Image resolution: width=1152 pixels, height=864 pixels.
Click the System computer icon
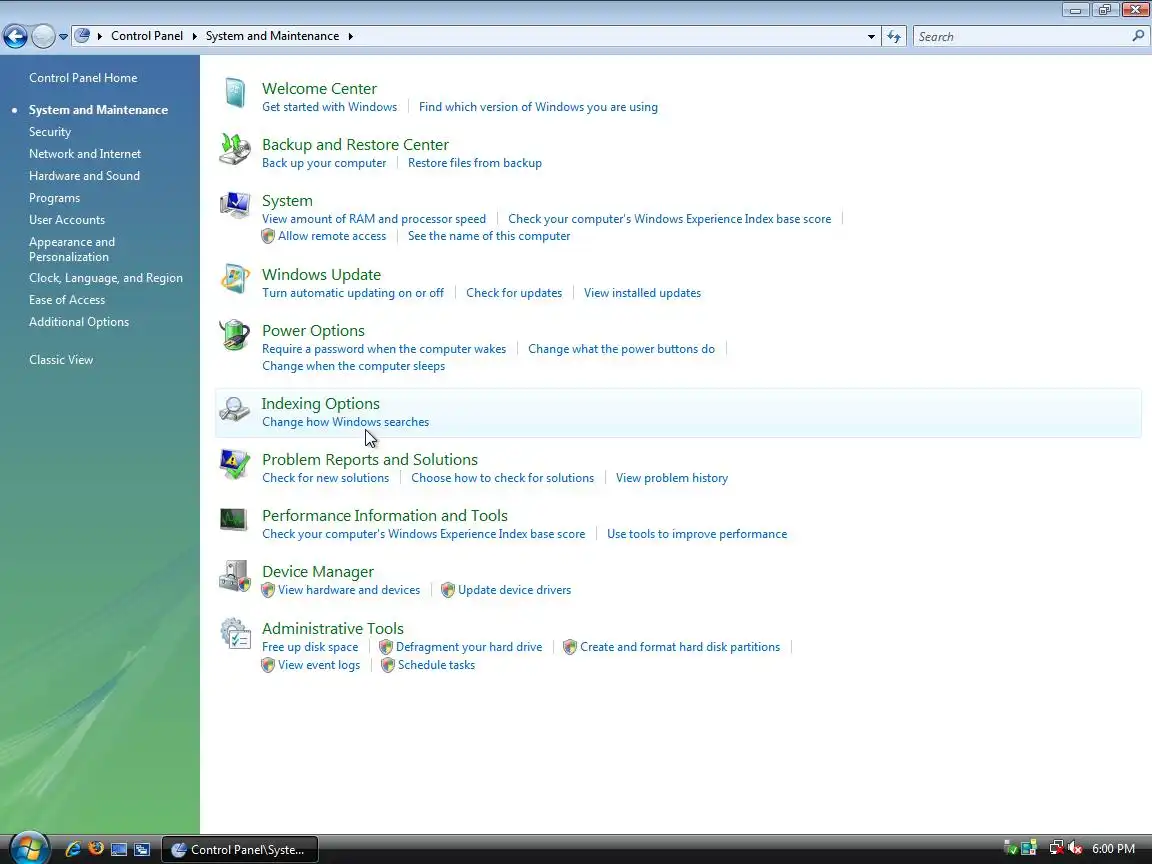[x=234, y=205]
